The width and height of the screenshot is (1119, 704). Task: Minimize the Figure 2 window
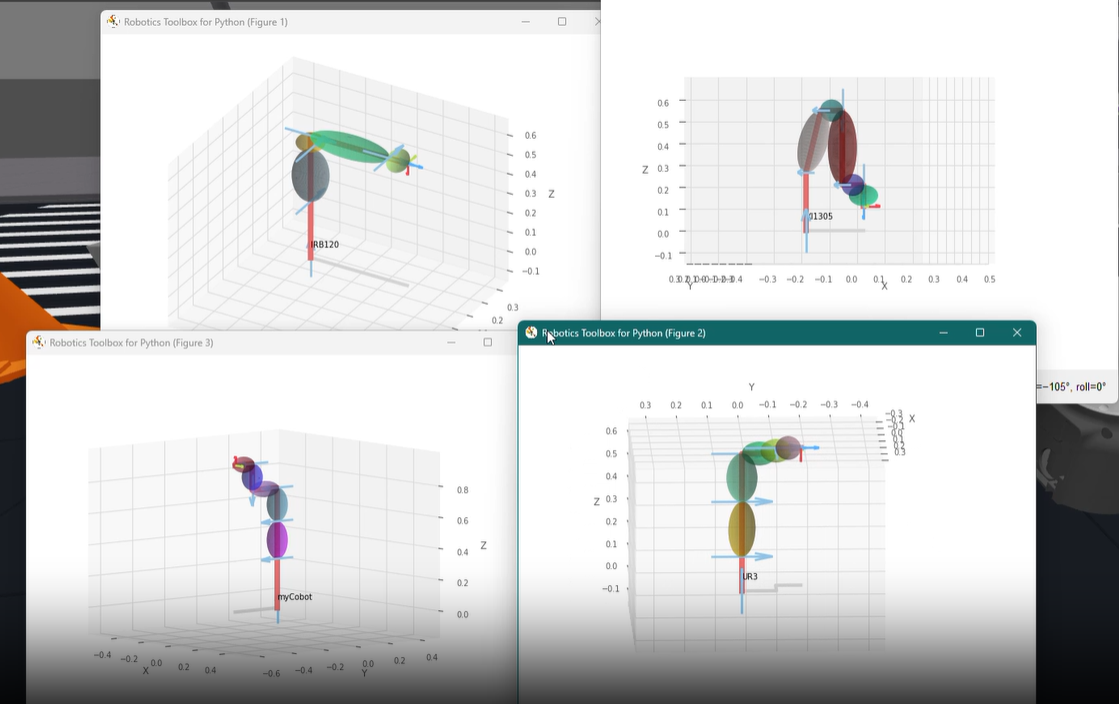(x=943, y=333)
